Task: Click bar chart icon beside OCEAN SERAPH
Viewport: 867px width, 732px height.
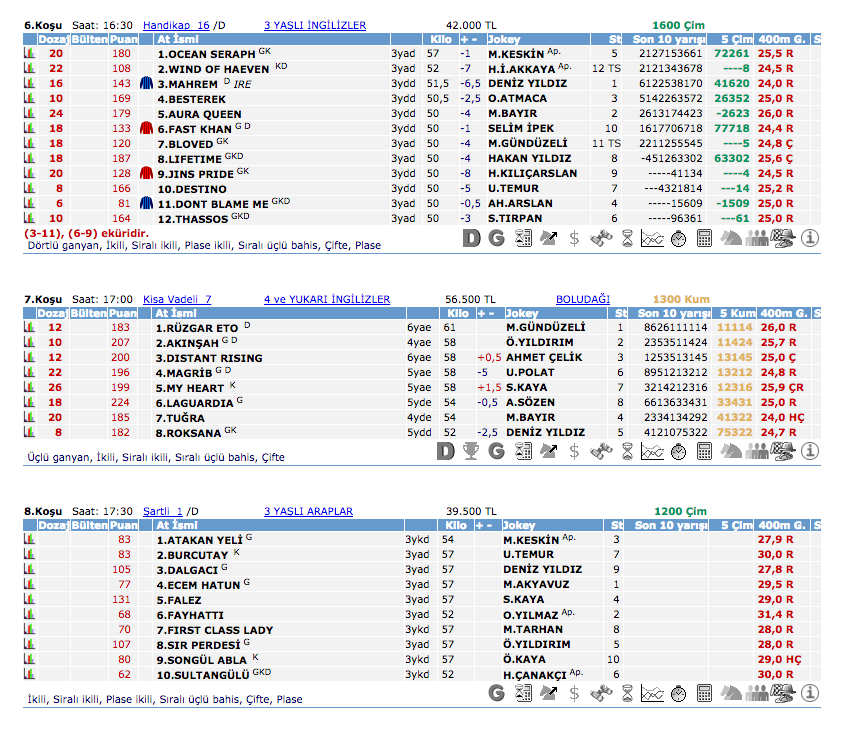Action: point(30,53)
